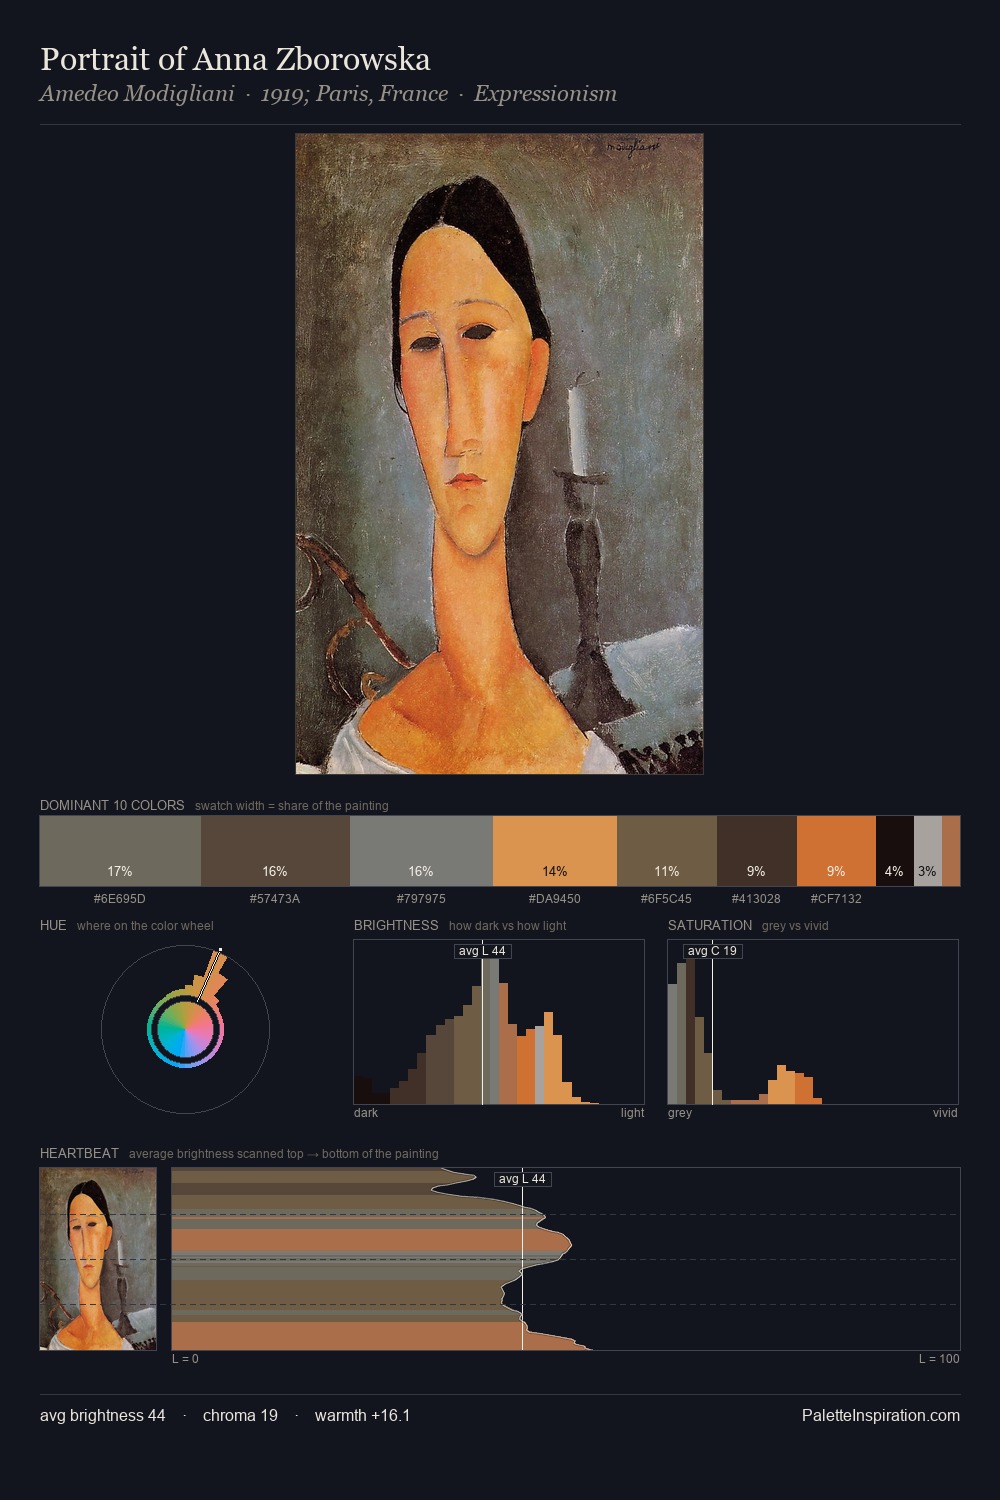Screen dimensions: 1000x1500
Task: Click the small painting thumbnail in Heartbeat section
Action: [x=98, y=1259]
